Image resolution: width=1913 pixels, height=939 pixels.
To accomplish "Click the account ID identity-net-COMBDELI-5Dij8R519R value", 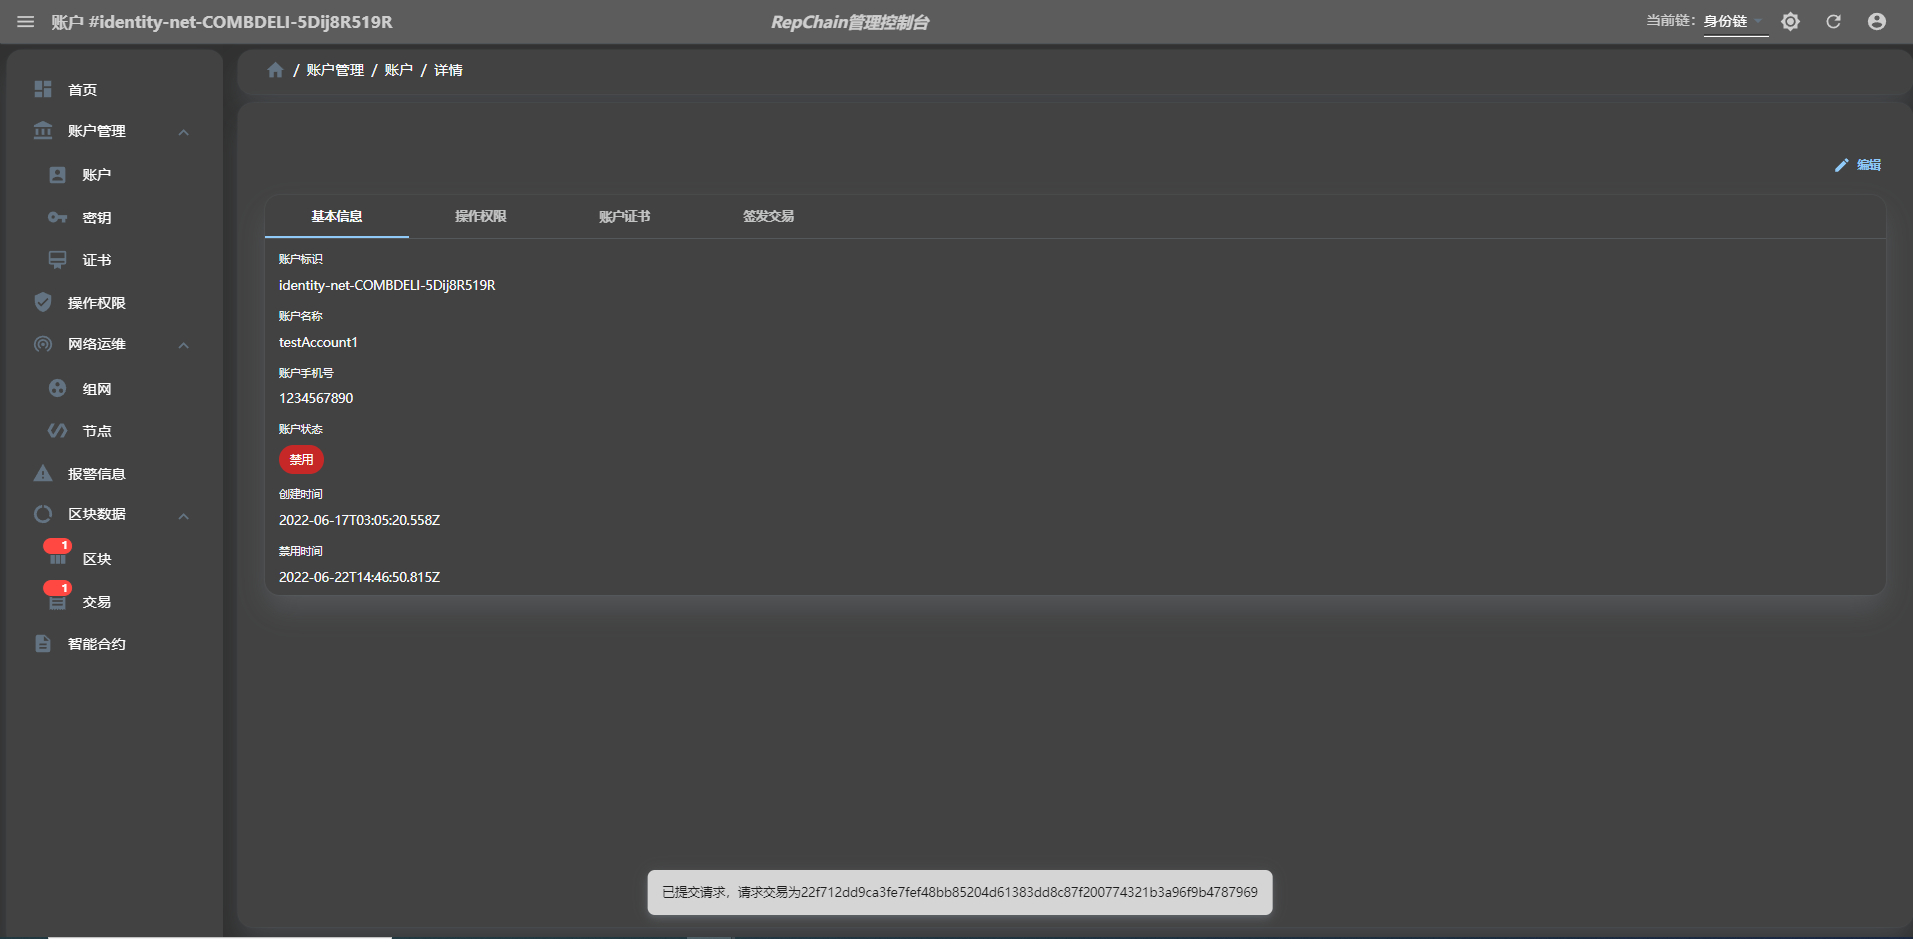I will pyautogui.click(x=387, y=285).
